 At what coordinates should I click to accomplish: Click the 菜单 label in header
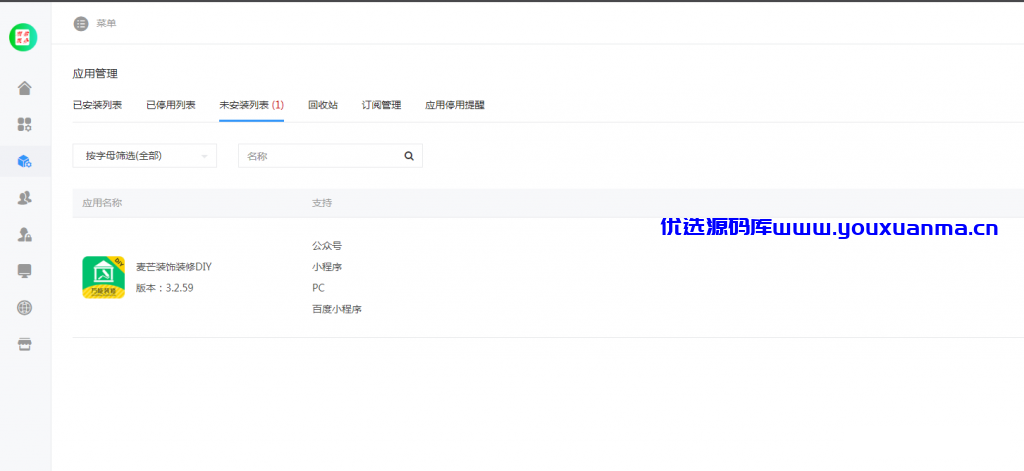pyautogui.click(x=106, y=24)
